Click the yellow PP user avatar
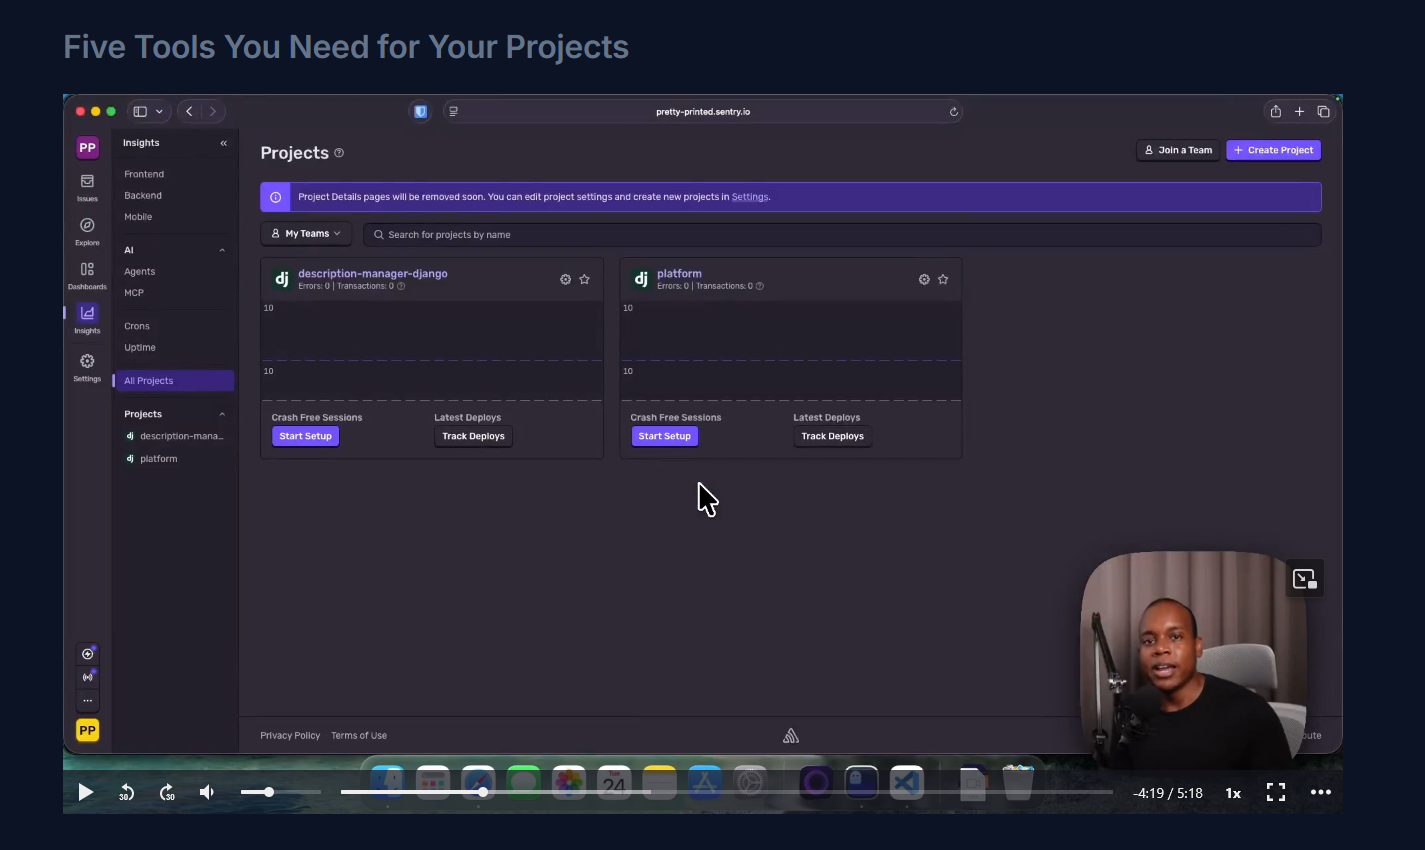 pyautogui.click(x=87, y=730)
